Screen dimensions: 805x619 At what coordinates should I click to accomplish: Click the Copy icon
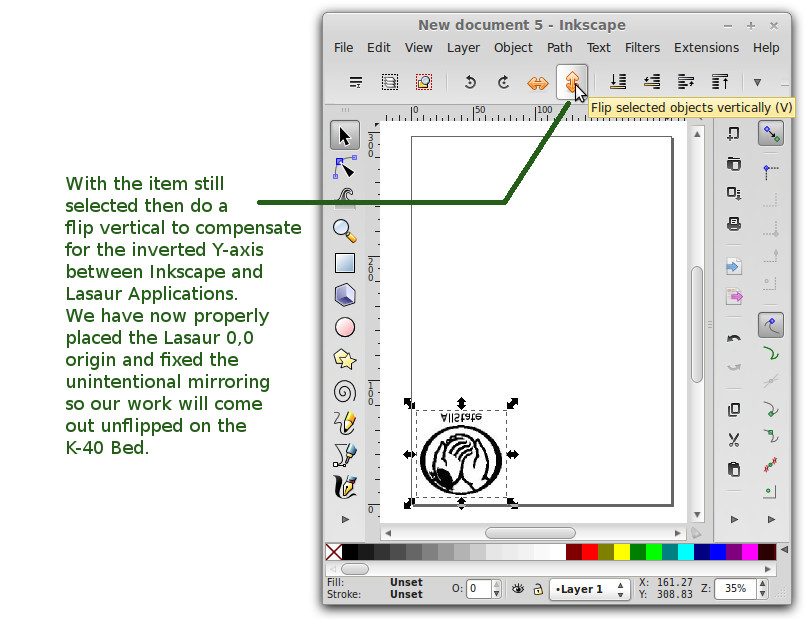coord(734,409)
